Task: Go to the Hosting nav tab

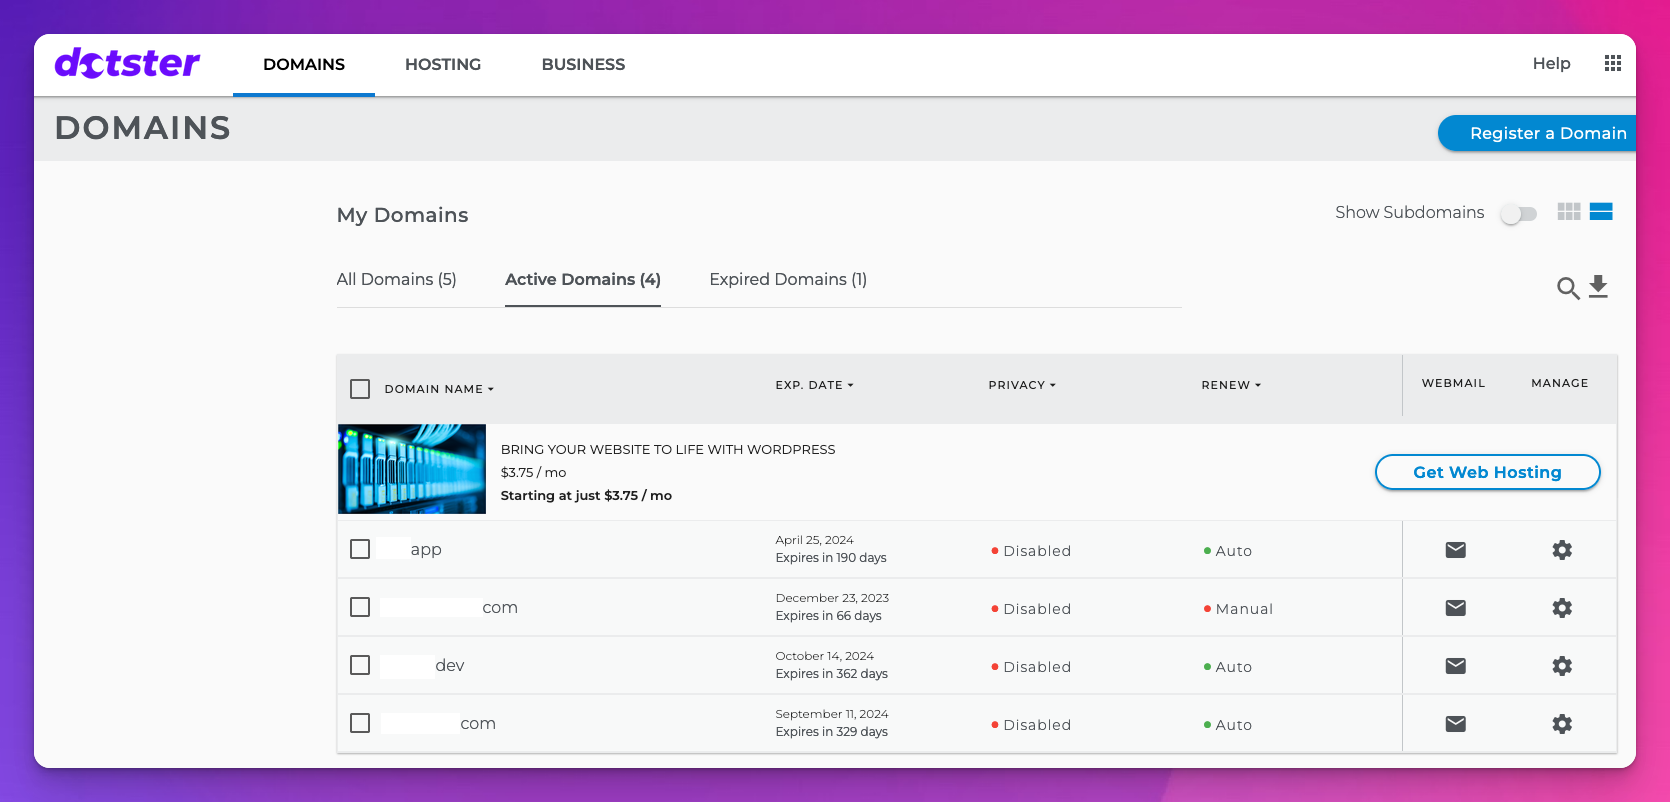Action: click(x=443, y=64)
